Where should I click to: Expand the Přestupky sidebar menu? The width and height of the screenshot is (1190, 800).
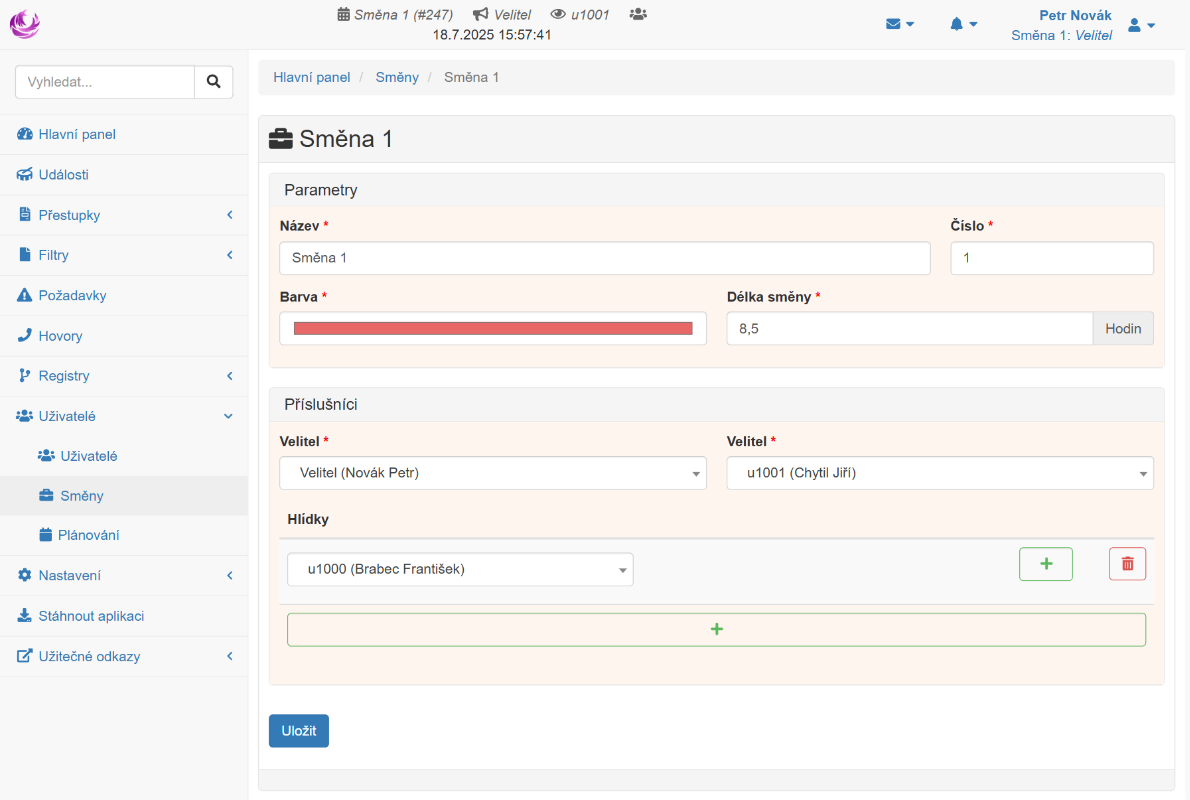(123, 215)
